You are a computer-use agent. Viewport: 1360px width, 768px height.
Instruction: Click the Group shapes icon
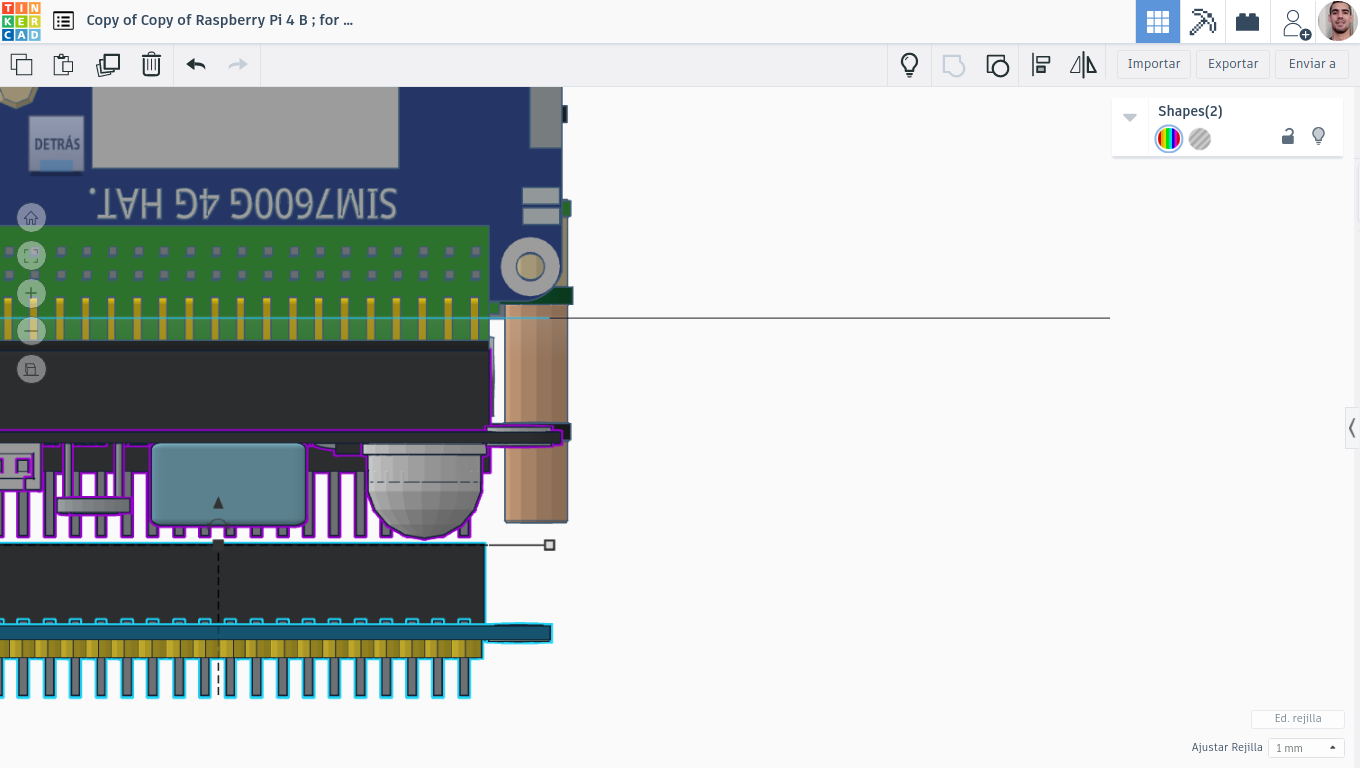click(x=954, y=65)
